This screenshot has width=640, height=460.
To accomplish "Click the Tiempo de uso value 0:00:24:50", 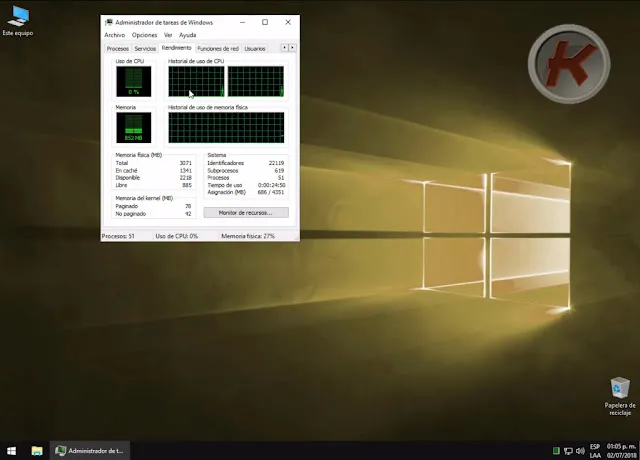I will click(271, 185).
